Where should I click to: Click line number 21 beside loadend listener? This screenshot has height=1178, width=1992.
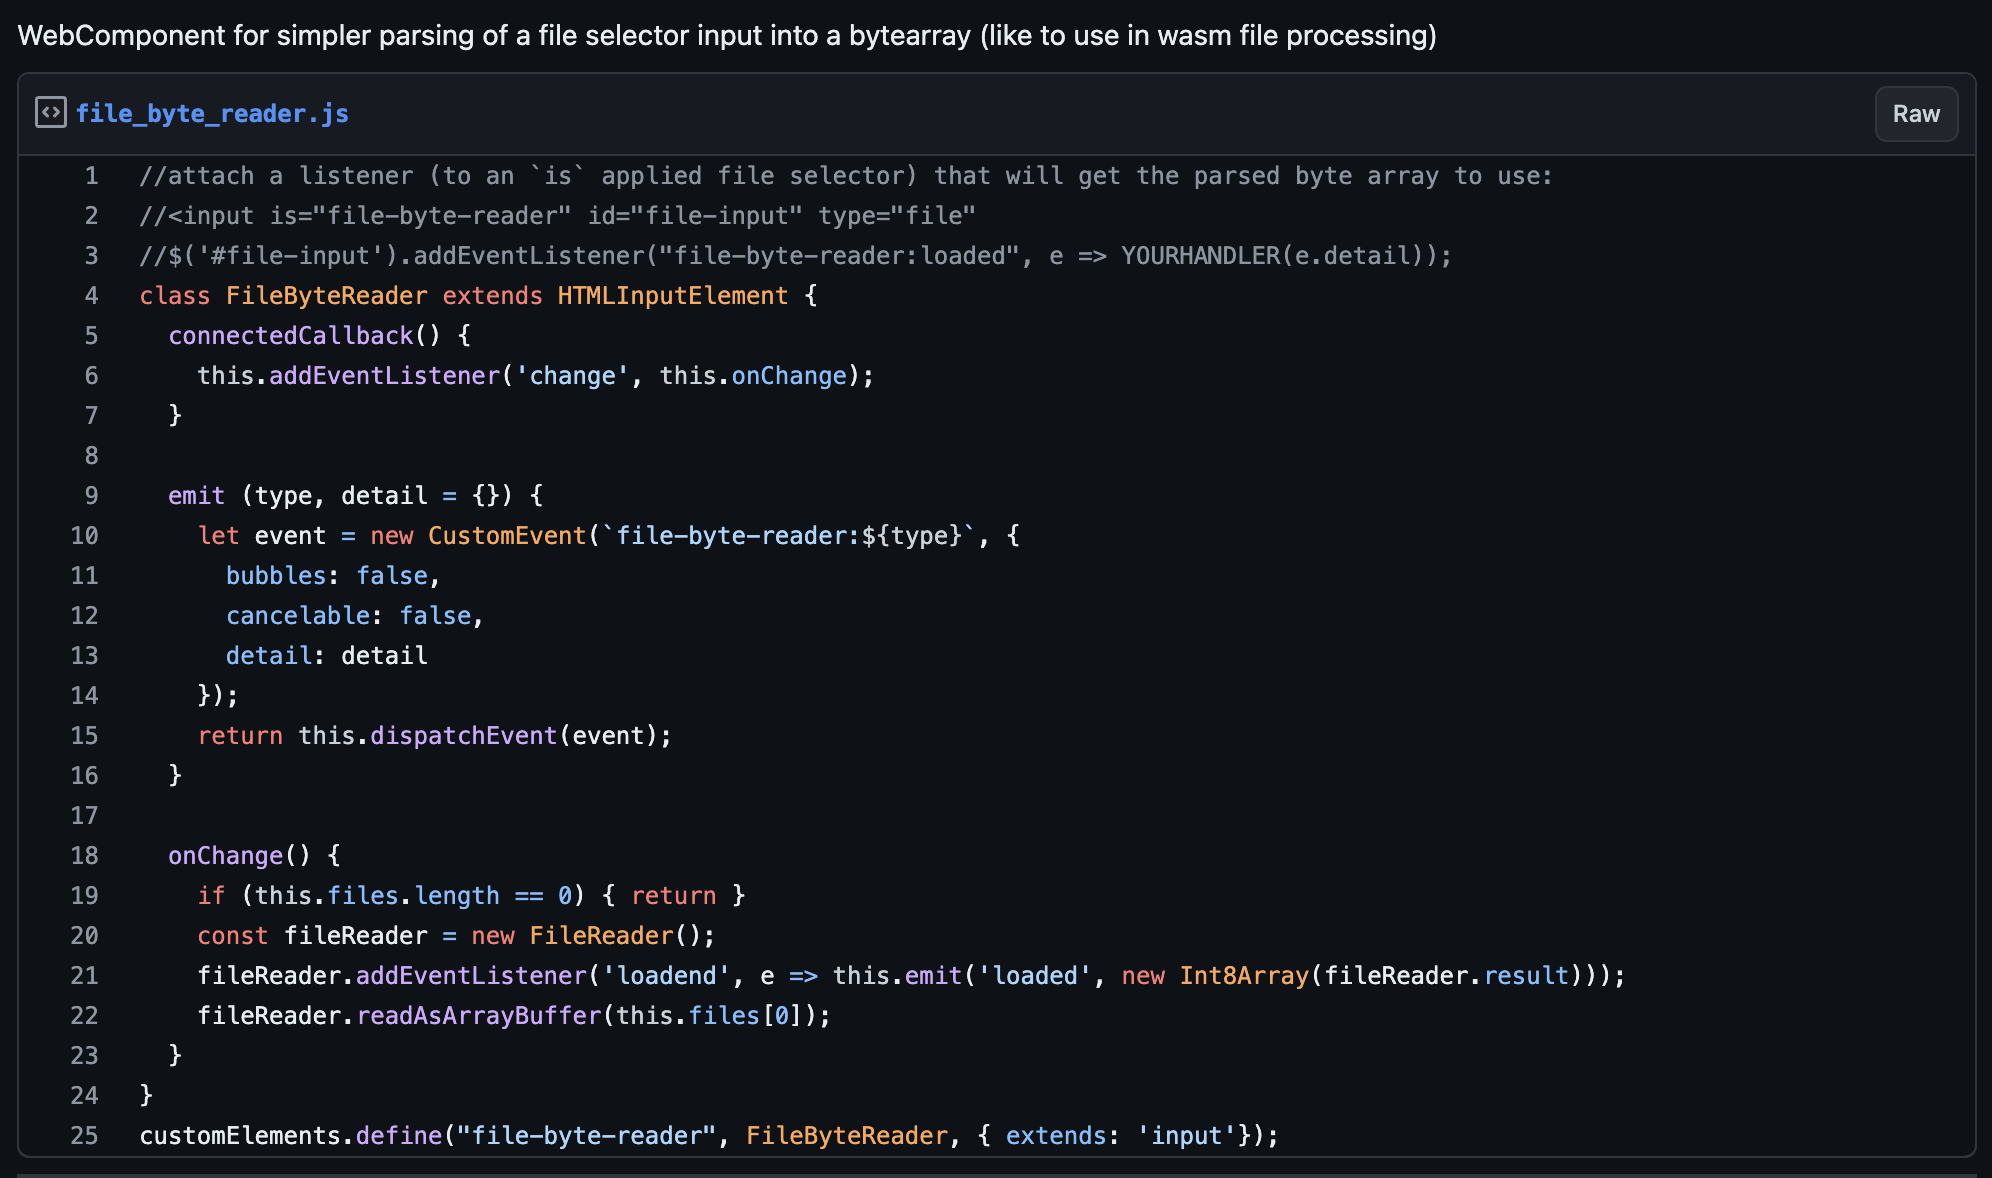click(85, 976)
